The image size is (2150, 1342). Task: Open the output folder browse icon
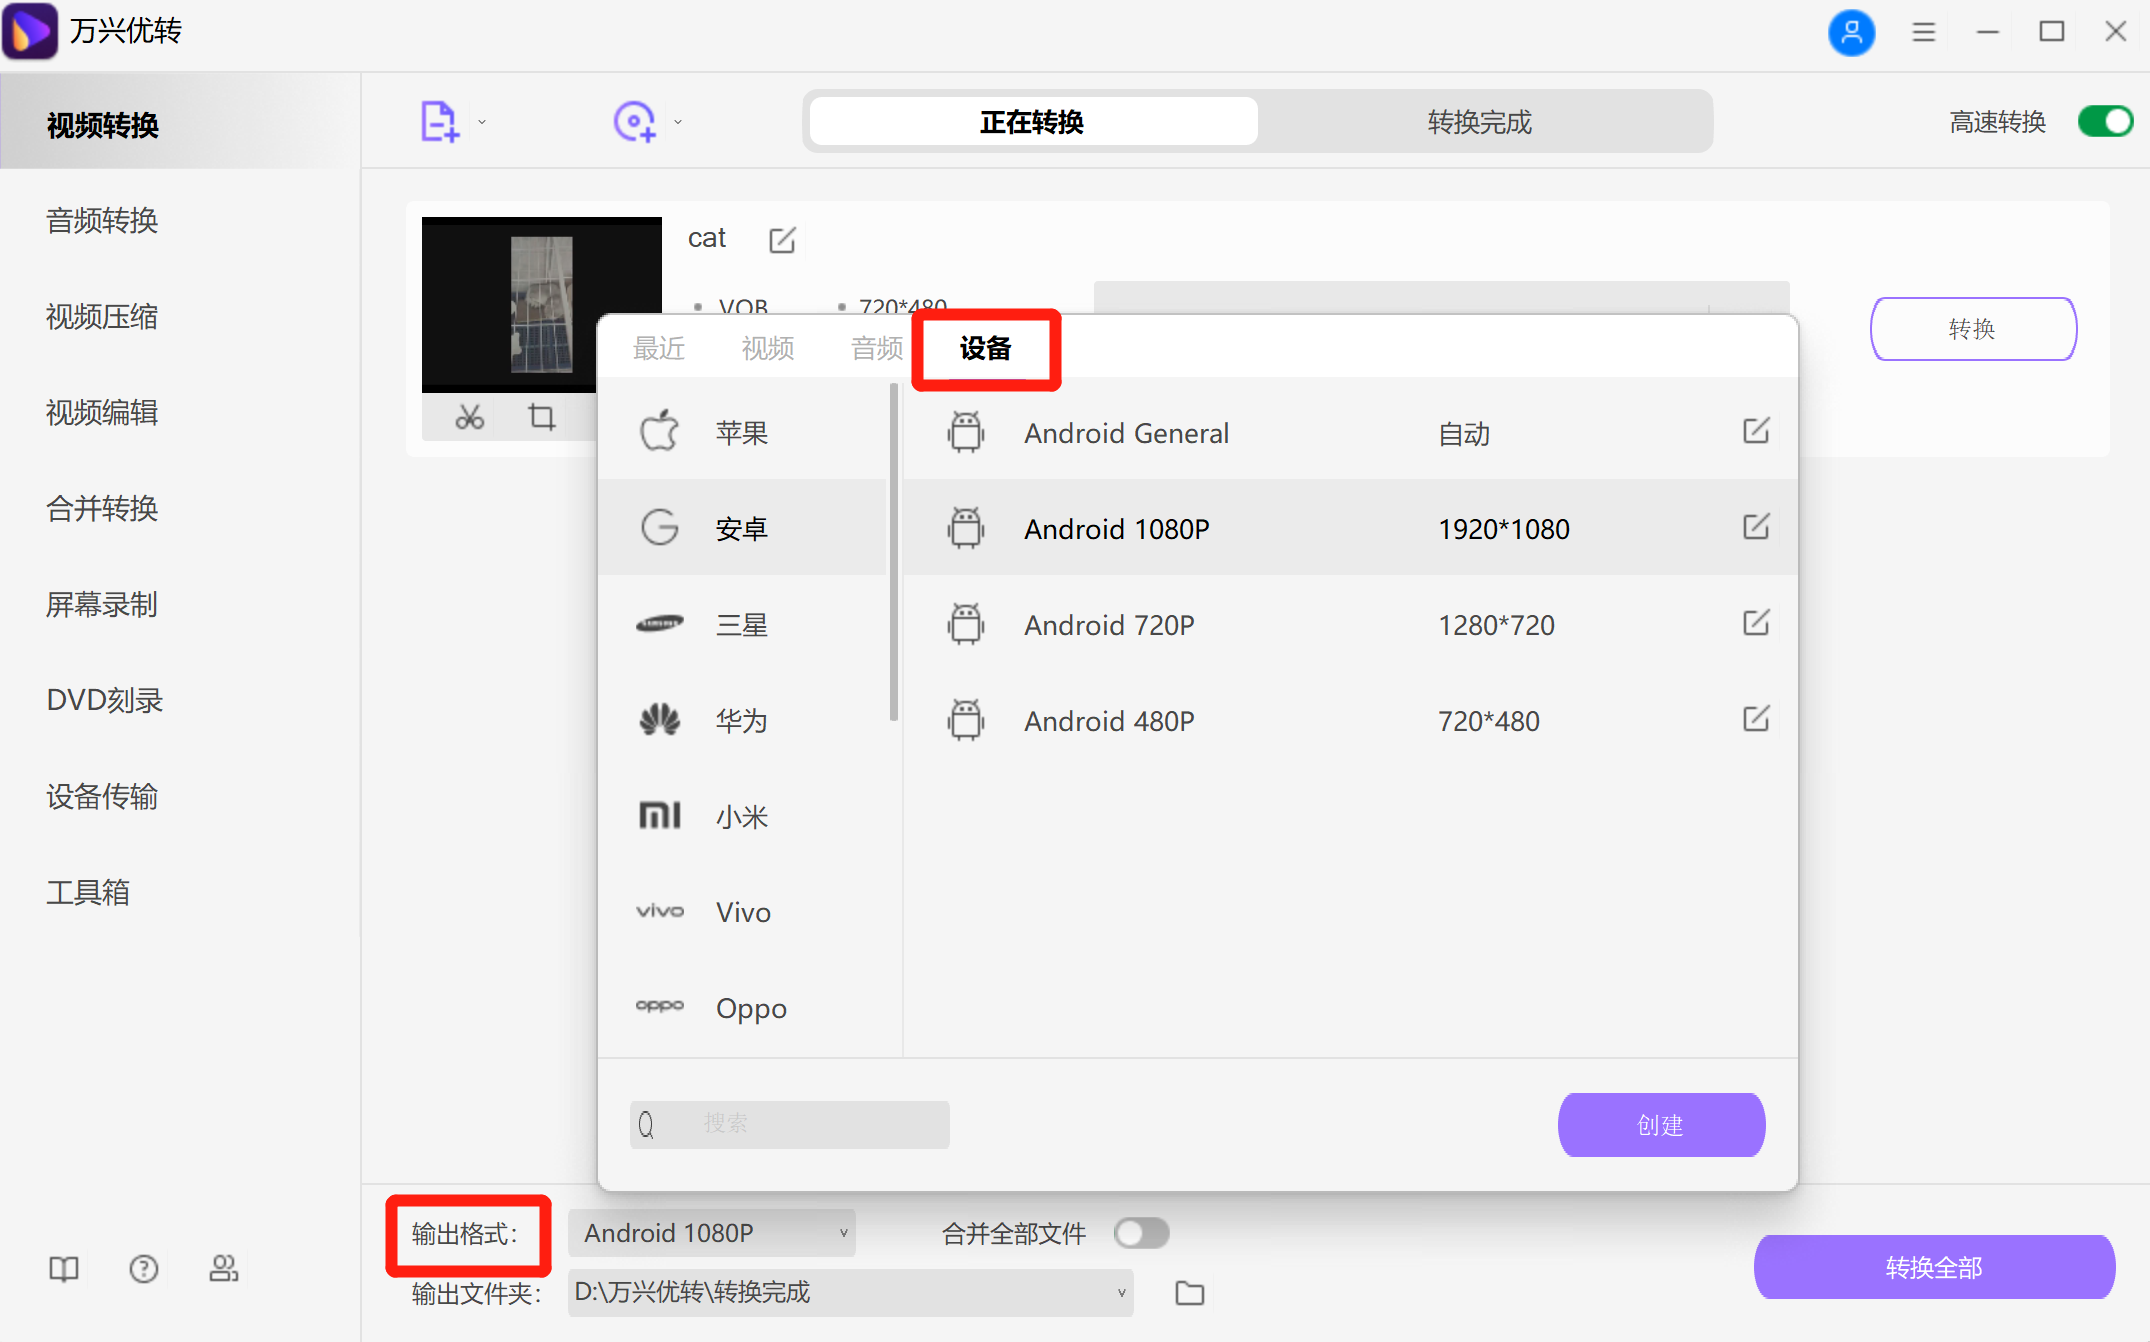[x=1189, y=1292]
